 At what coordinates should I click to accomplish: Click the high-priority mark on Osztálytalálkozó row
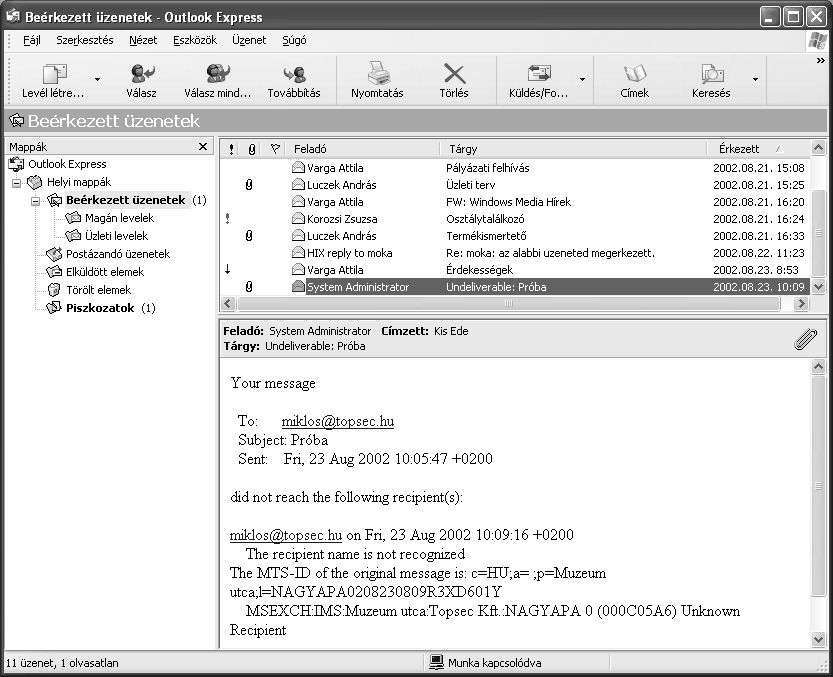227,218
